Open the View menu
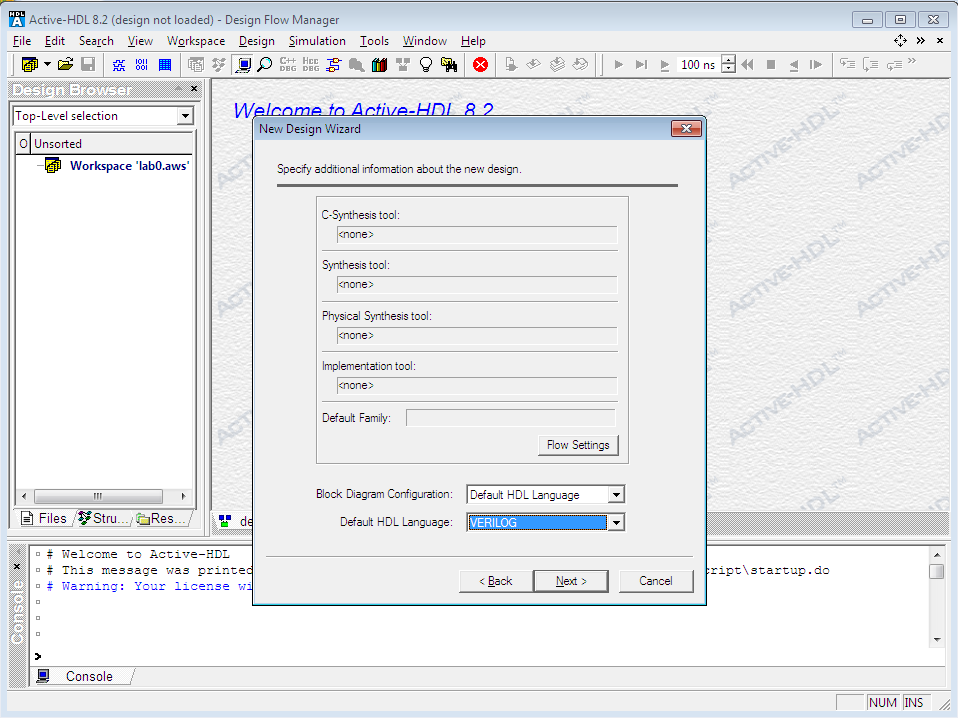 (140, 41)
